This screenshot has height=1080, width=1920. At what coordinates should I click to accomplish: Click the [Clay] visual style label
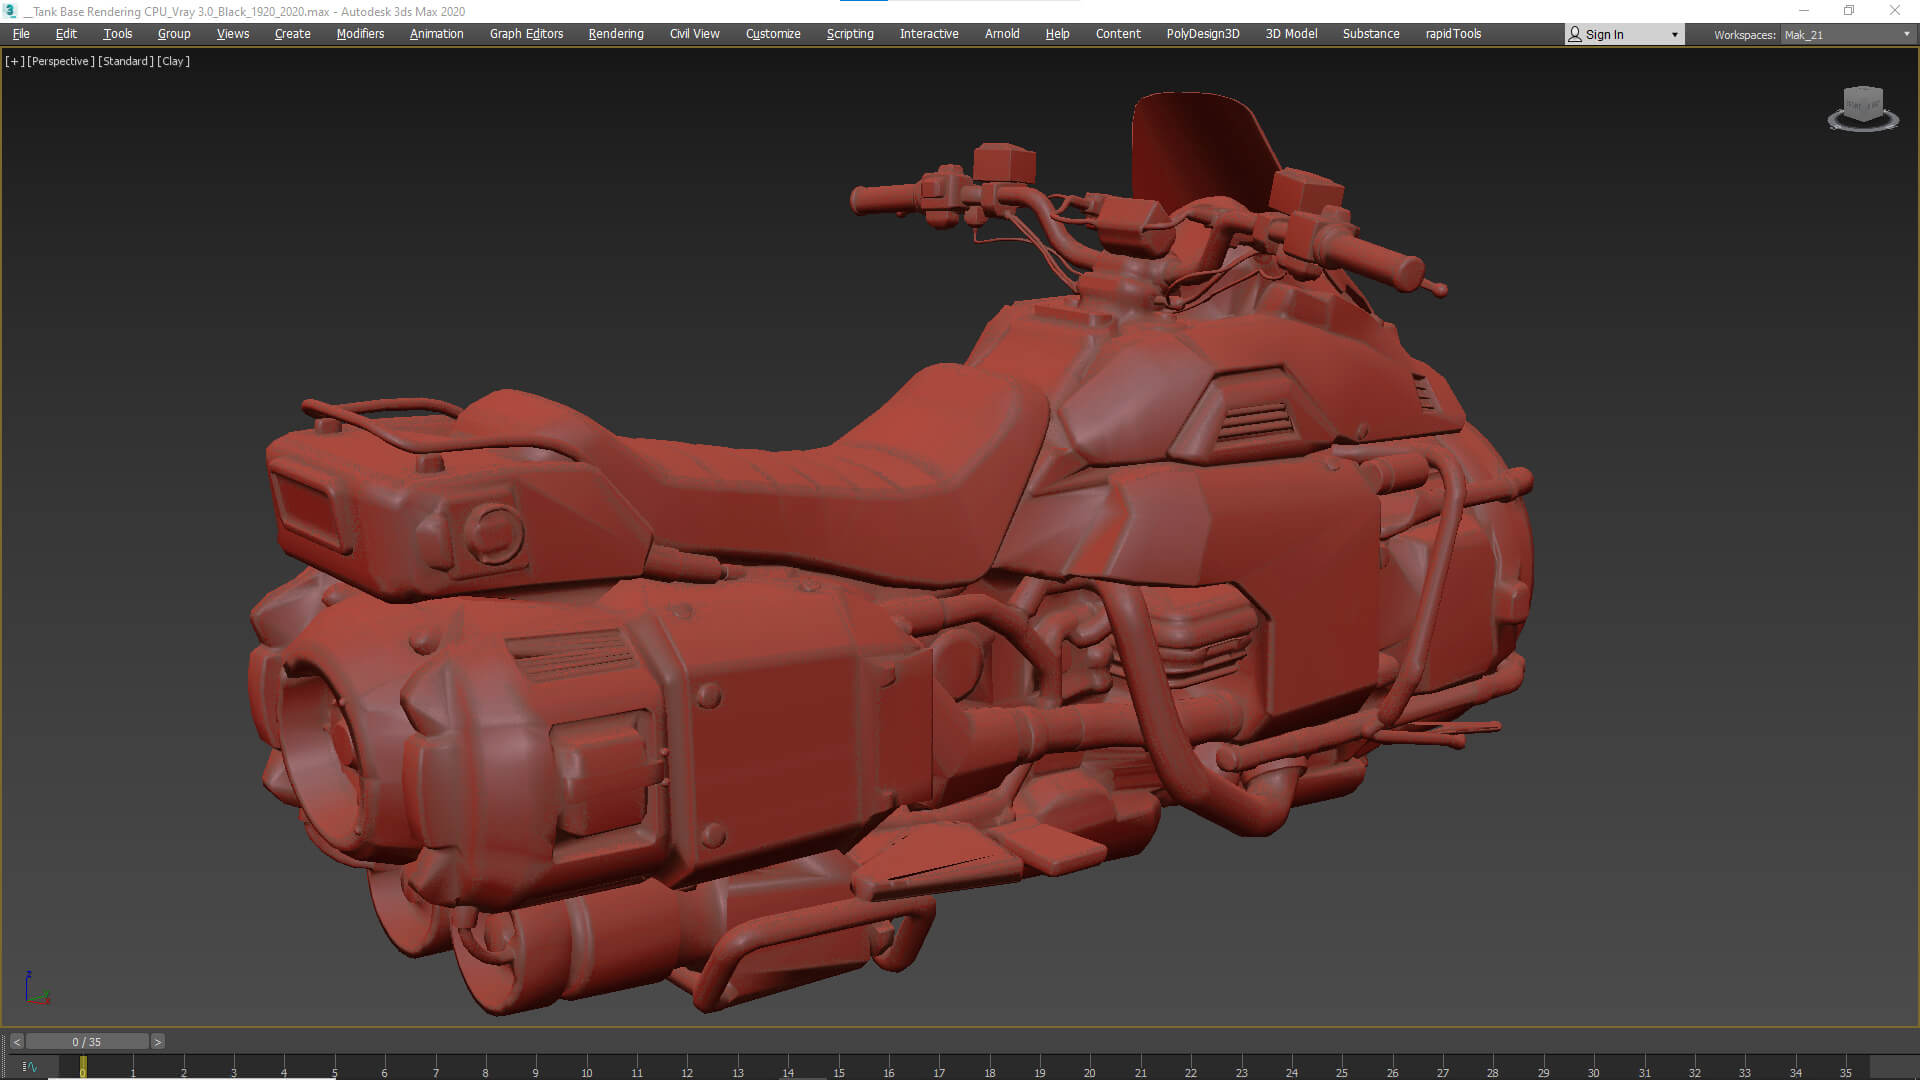[x=173, y=61]
